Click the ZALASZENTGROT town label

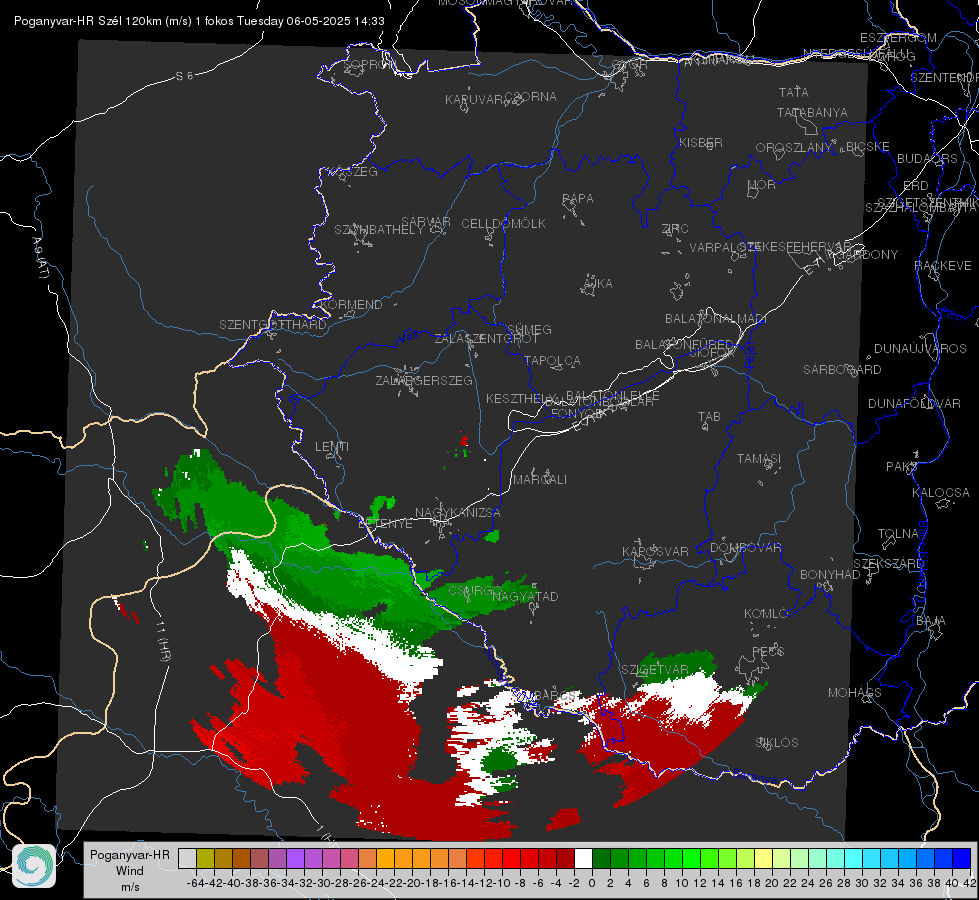pos(486,339)
